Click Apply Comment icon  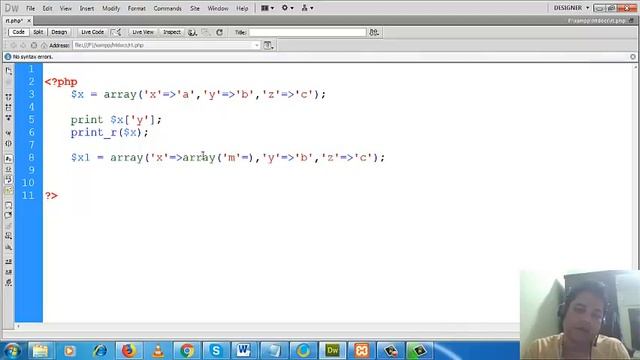[9, 205]
